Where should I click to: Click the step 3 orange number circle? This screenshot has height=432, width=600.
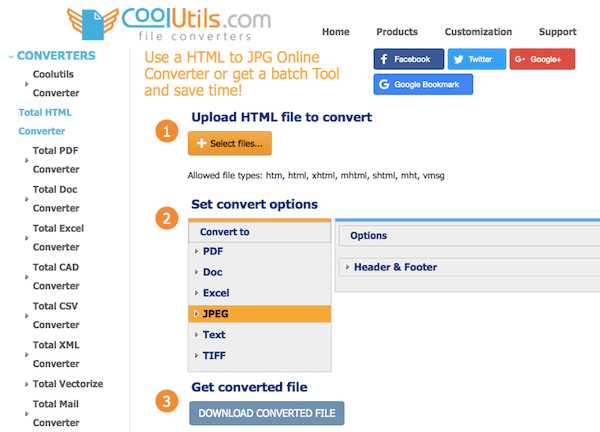[166, 401]
